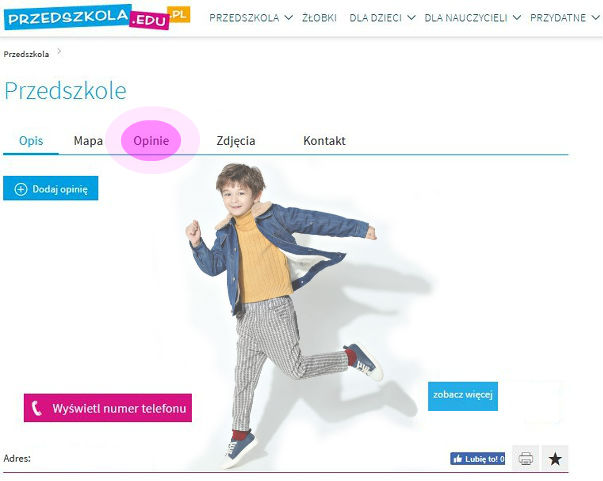
Task: Expand the PRZEDSZKOLA menu chevron
Action: [x=288, y=18]
